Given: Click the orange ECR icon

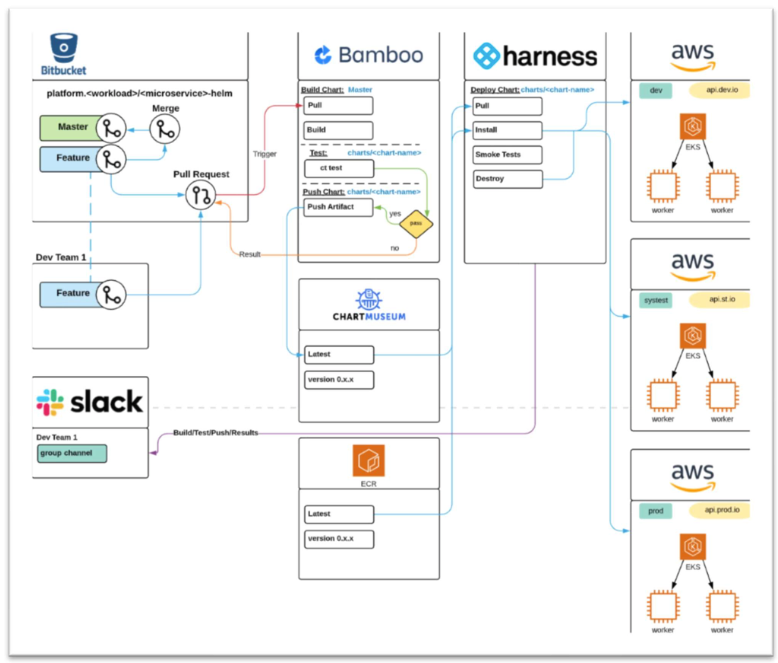Looking at the screenshot, I should tap(369, 461).
